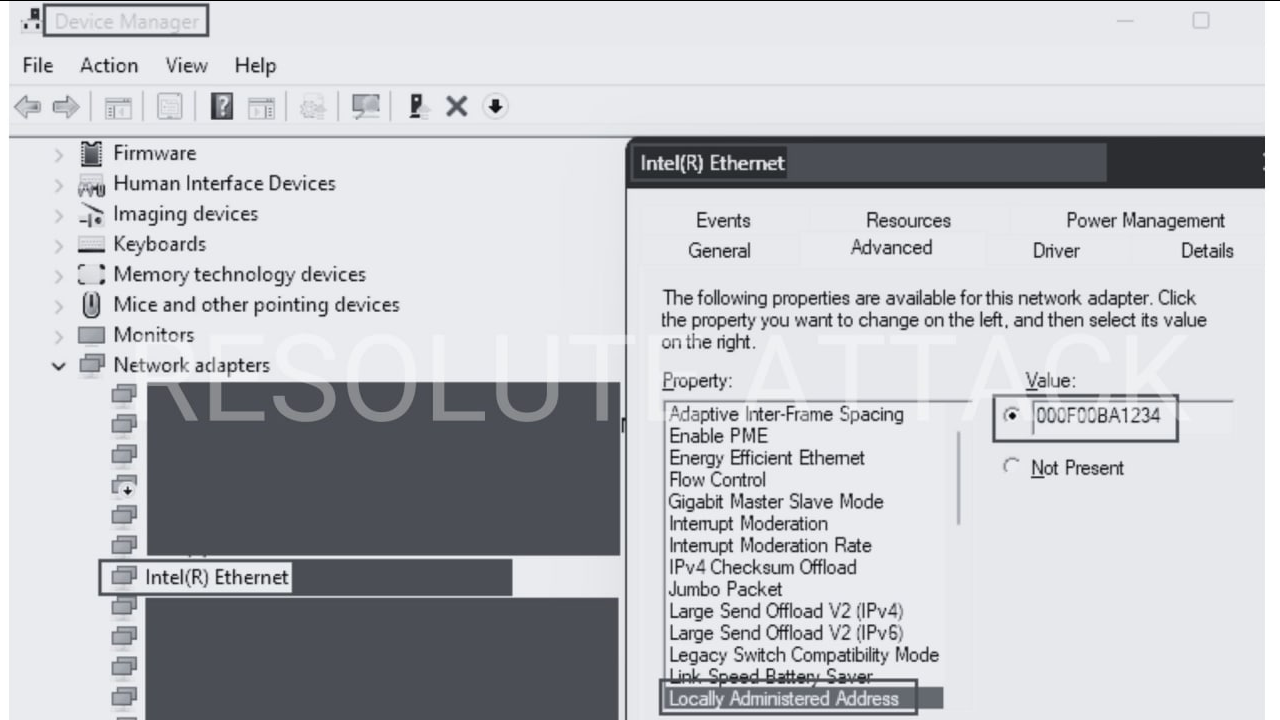The image size is (1280, 720).
Task: Toggle the Show/Hide Console Tree toolbar icon
Action: pyautogui.click(x=118, y=107)
